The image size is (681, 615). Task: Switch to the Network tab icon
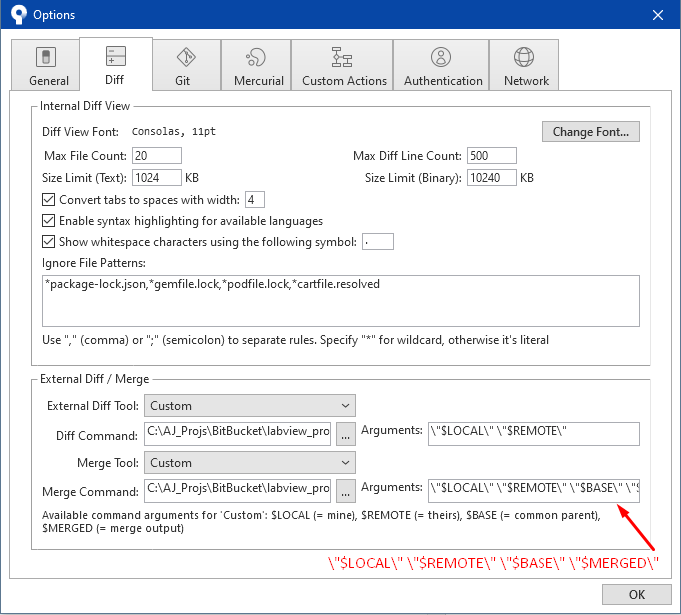(525, 57)
